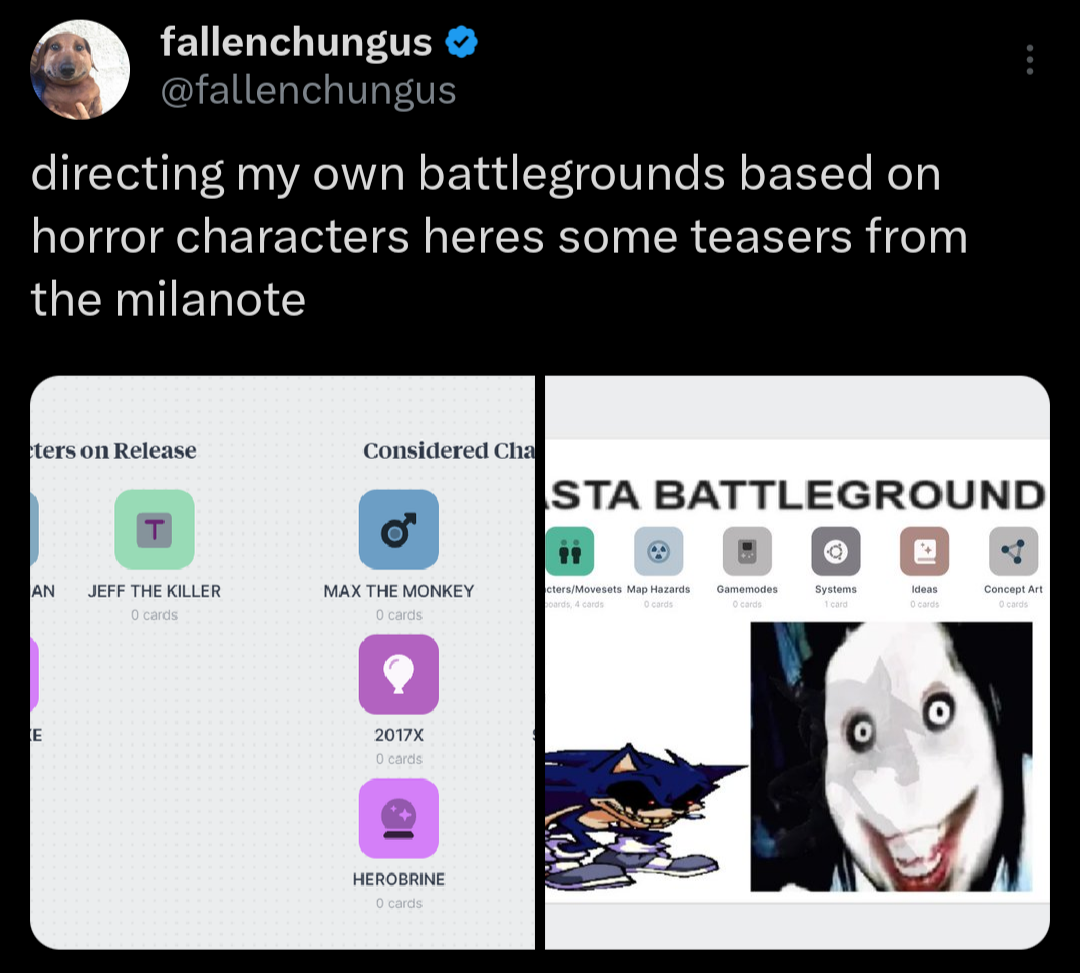Click the @fallenchungus handle
Image resolution: width=1080 pixels, height=973 pixels.
pyautogui.click(x=309, y=90)
